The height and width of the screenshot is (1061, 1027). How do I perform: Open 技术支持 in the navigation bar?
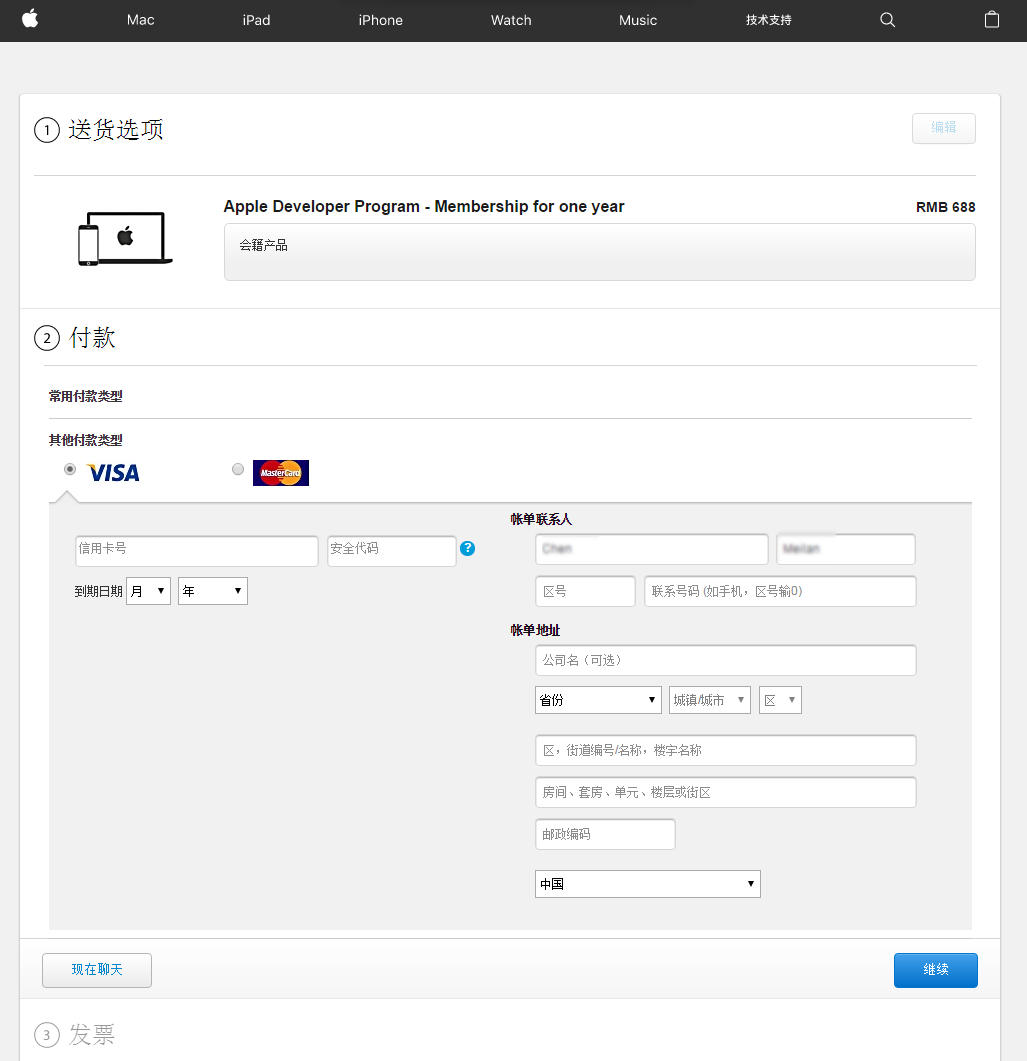click(769, 20)
